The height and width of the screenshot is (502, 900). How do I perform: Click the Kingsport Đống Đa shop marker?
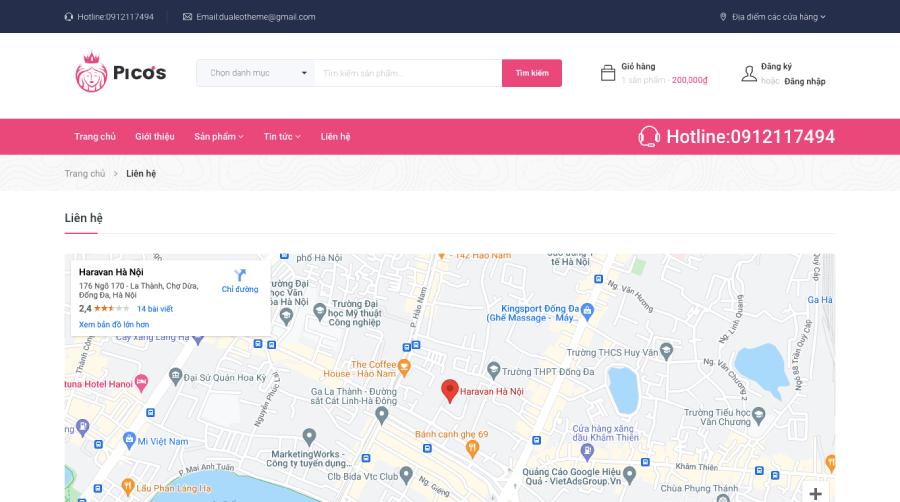(x=587, y=312)
